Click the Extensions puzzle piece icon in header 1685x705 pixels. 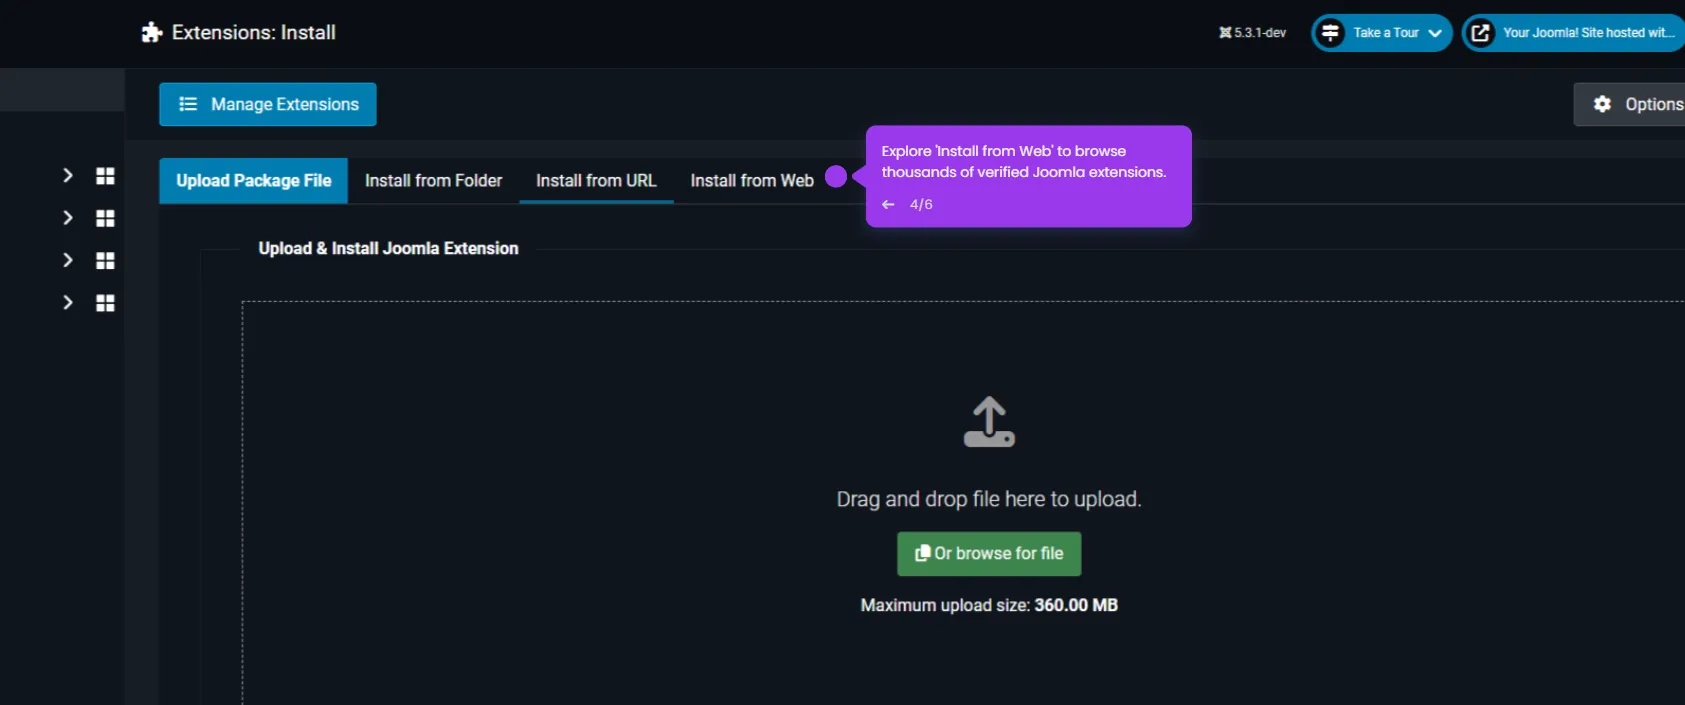click(x=152, y=33)
